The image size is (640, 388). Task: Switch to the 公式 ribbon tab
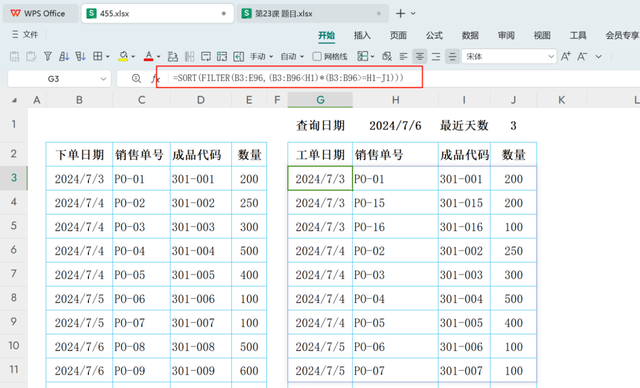pyautogui.click(x=434, y=35)
